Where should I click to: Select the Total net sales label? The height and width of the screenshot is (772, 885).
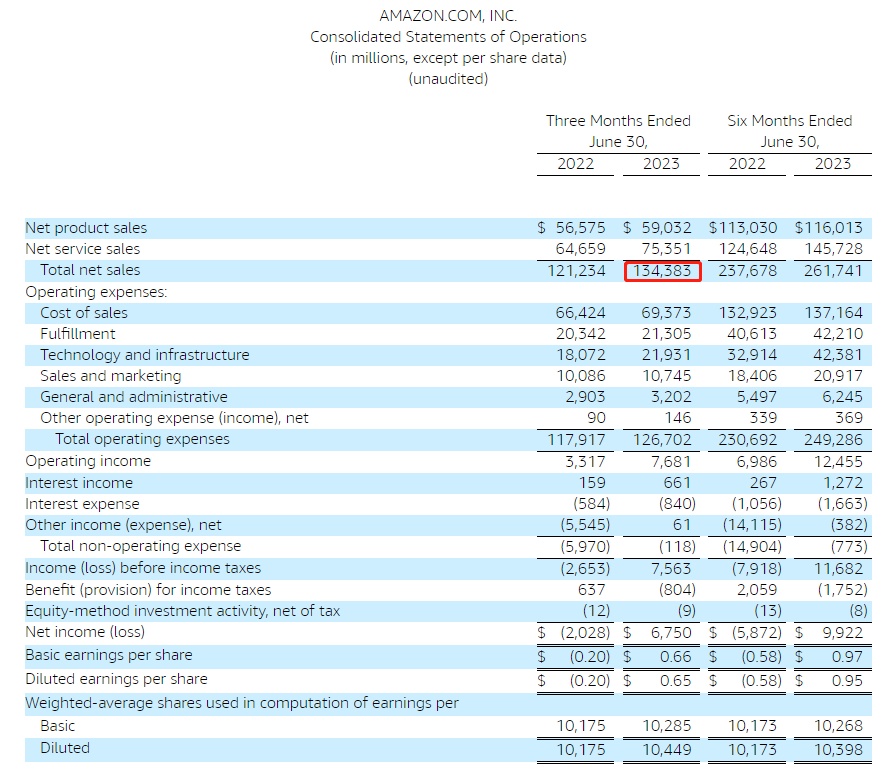point(90,270)
